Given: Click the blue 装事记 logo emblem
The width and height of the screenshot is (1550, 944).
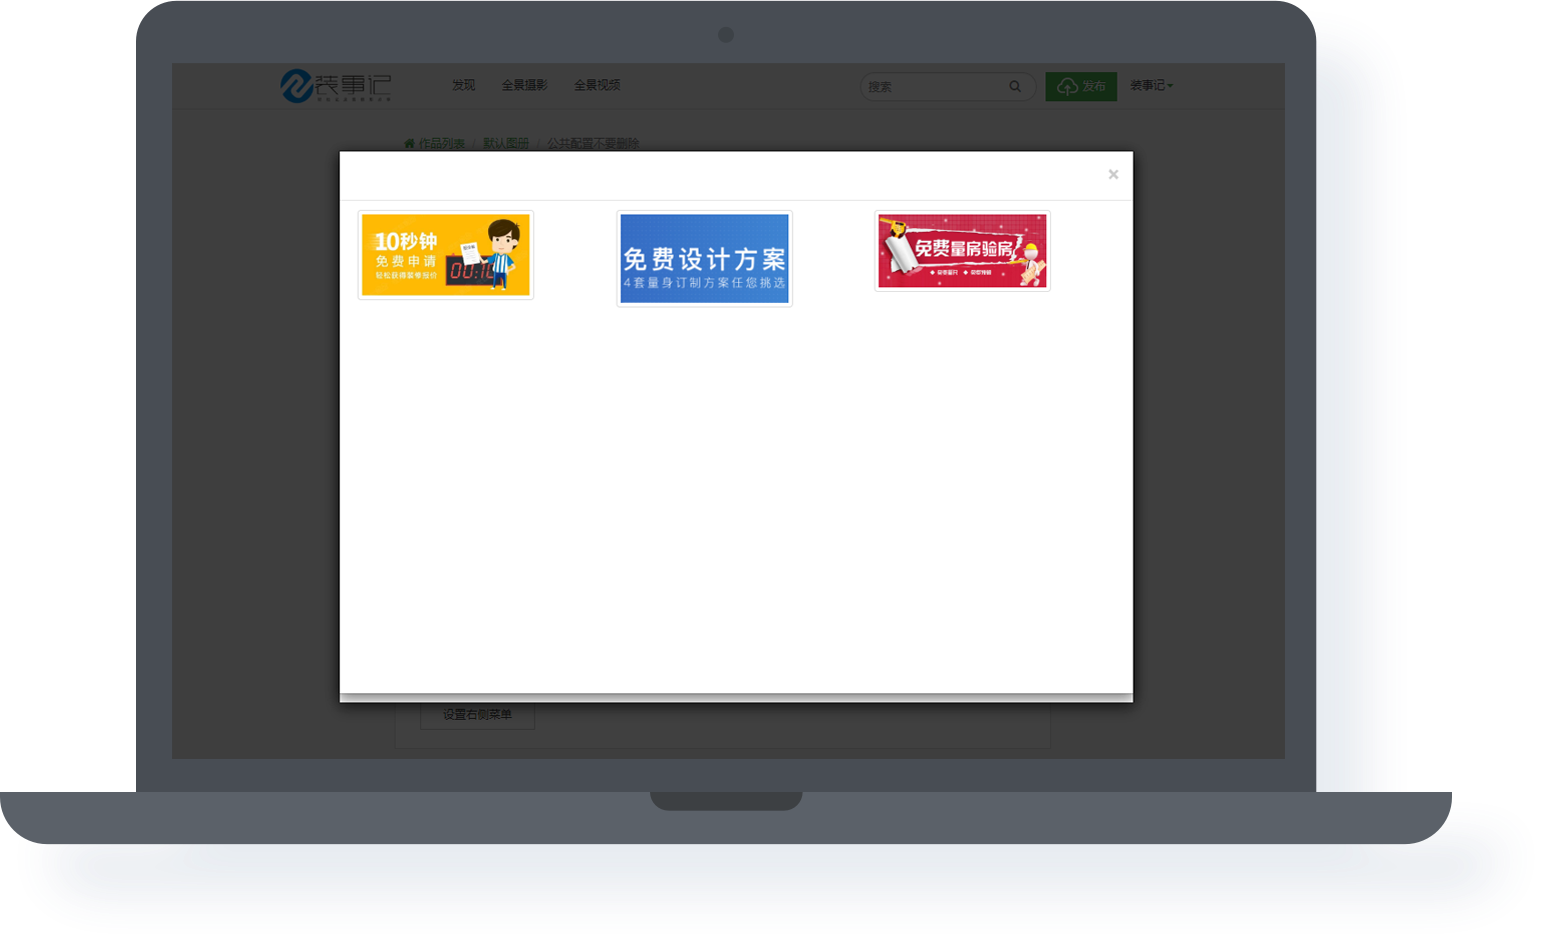Looking at the screenshot, I should pos(297,86).
